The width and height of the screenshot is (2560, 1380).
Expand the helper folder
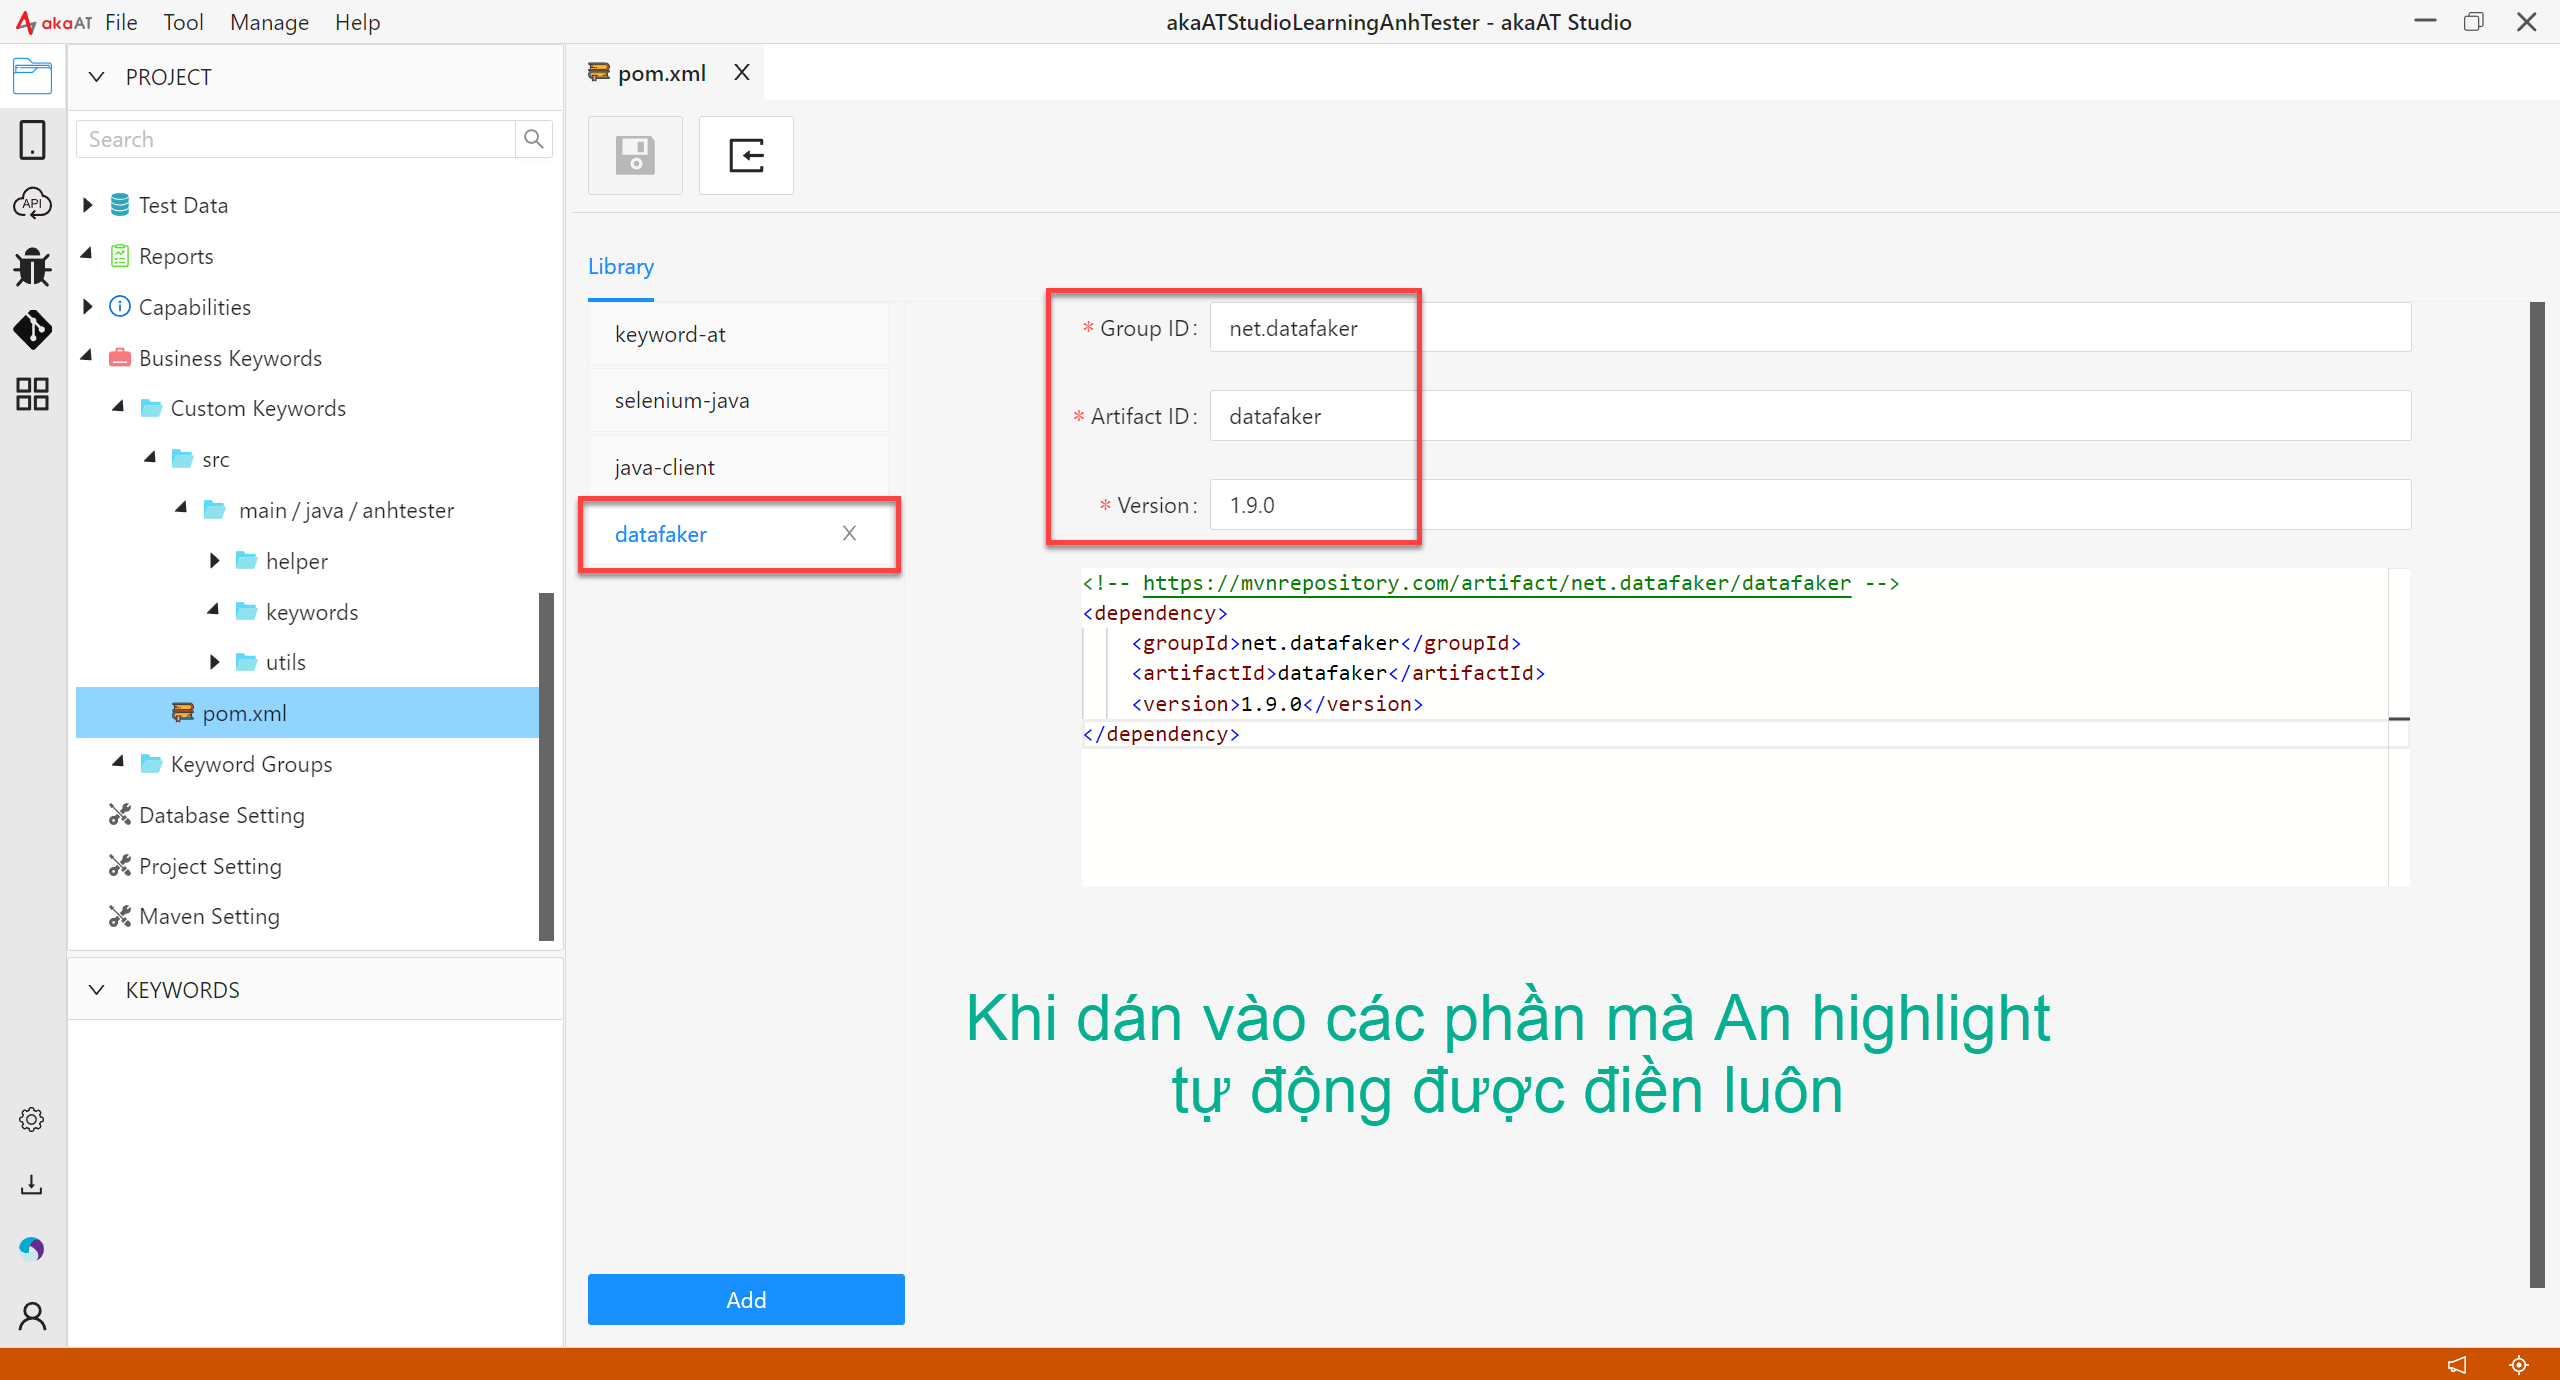point(214,561)
